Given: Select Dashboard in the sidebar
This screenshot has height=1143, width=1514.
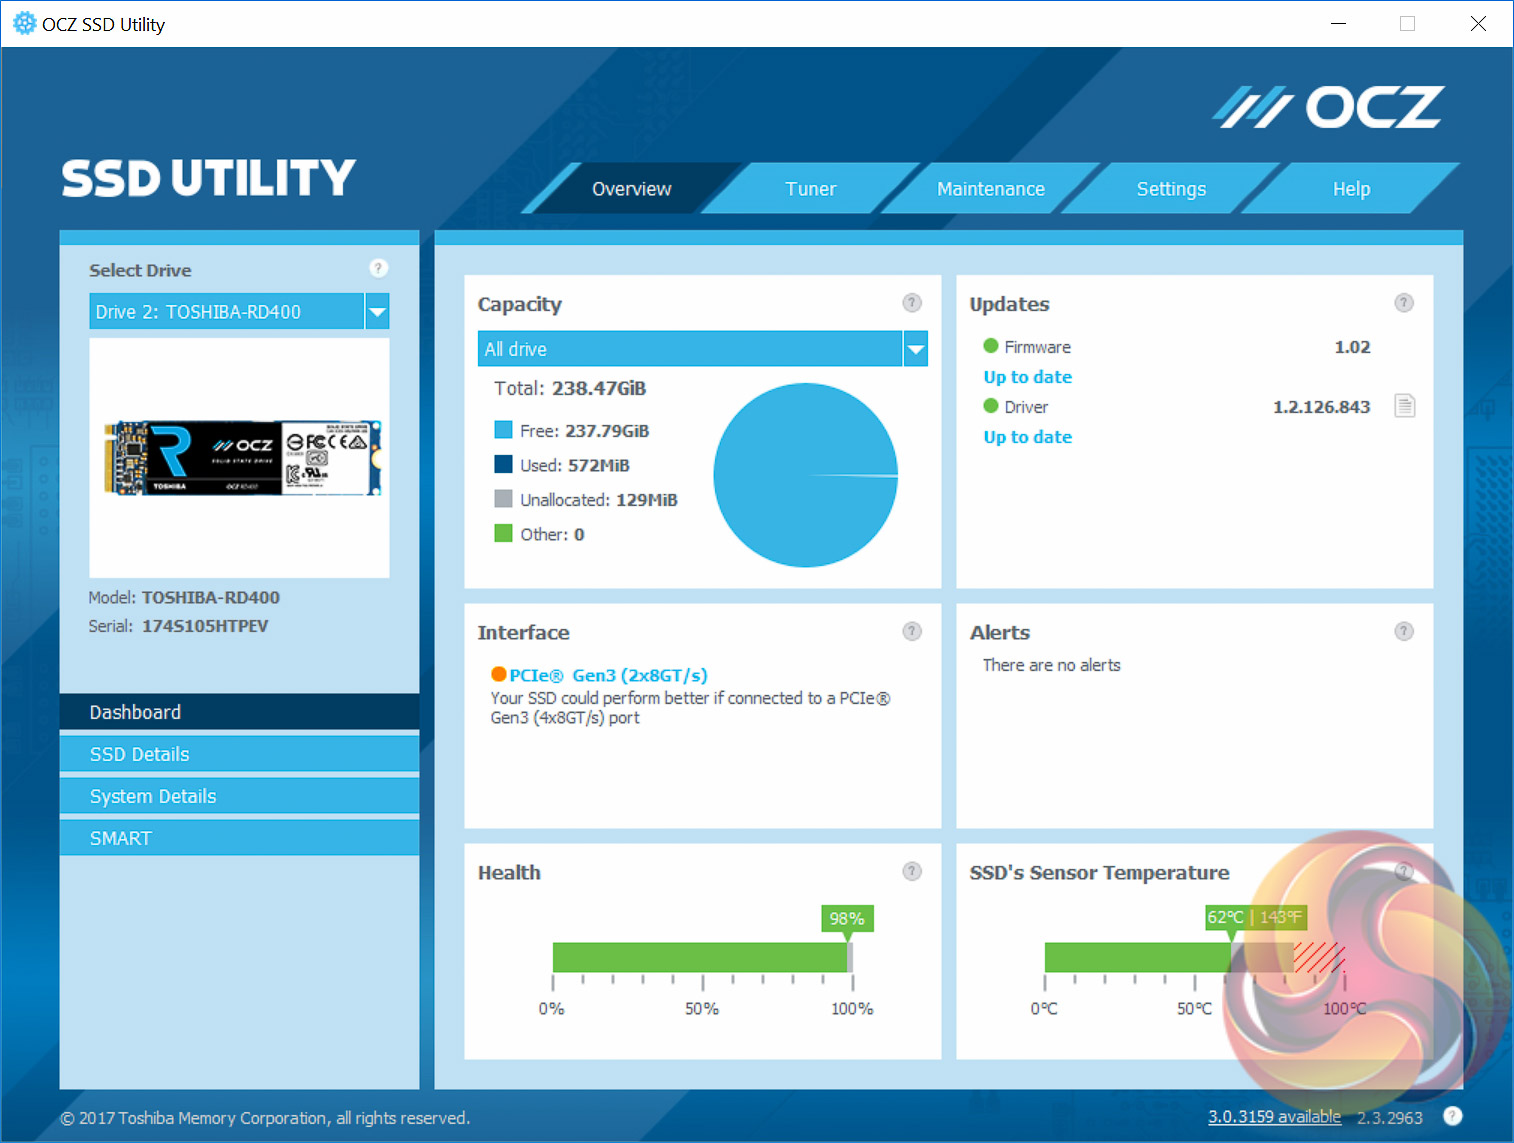Looking at the screenshot, I should pos(239,712).
